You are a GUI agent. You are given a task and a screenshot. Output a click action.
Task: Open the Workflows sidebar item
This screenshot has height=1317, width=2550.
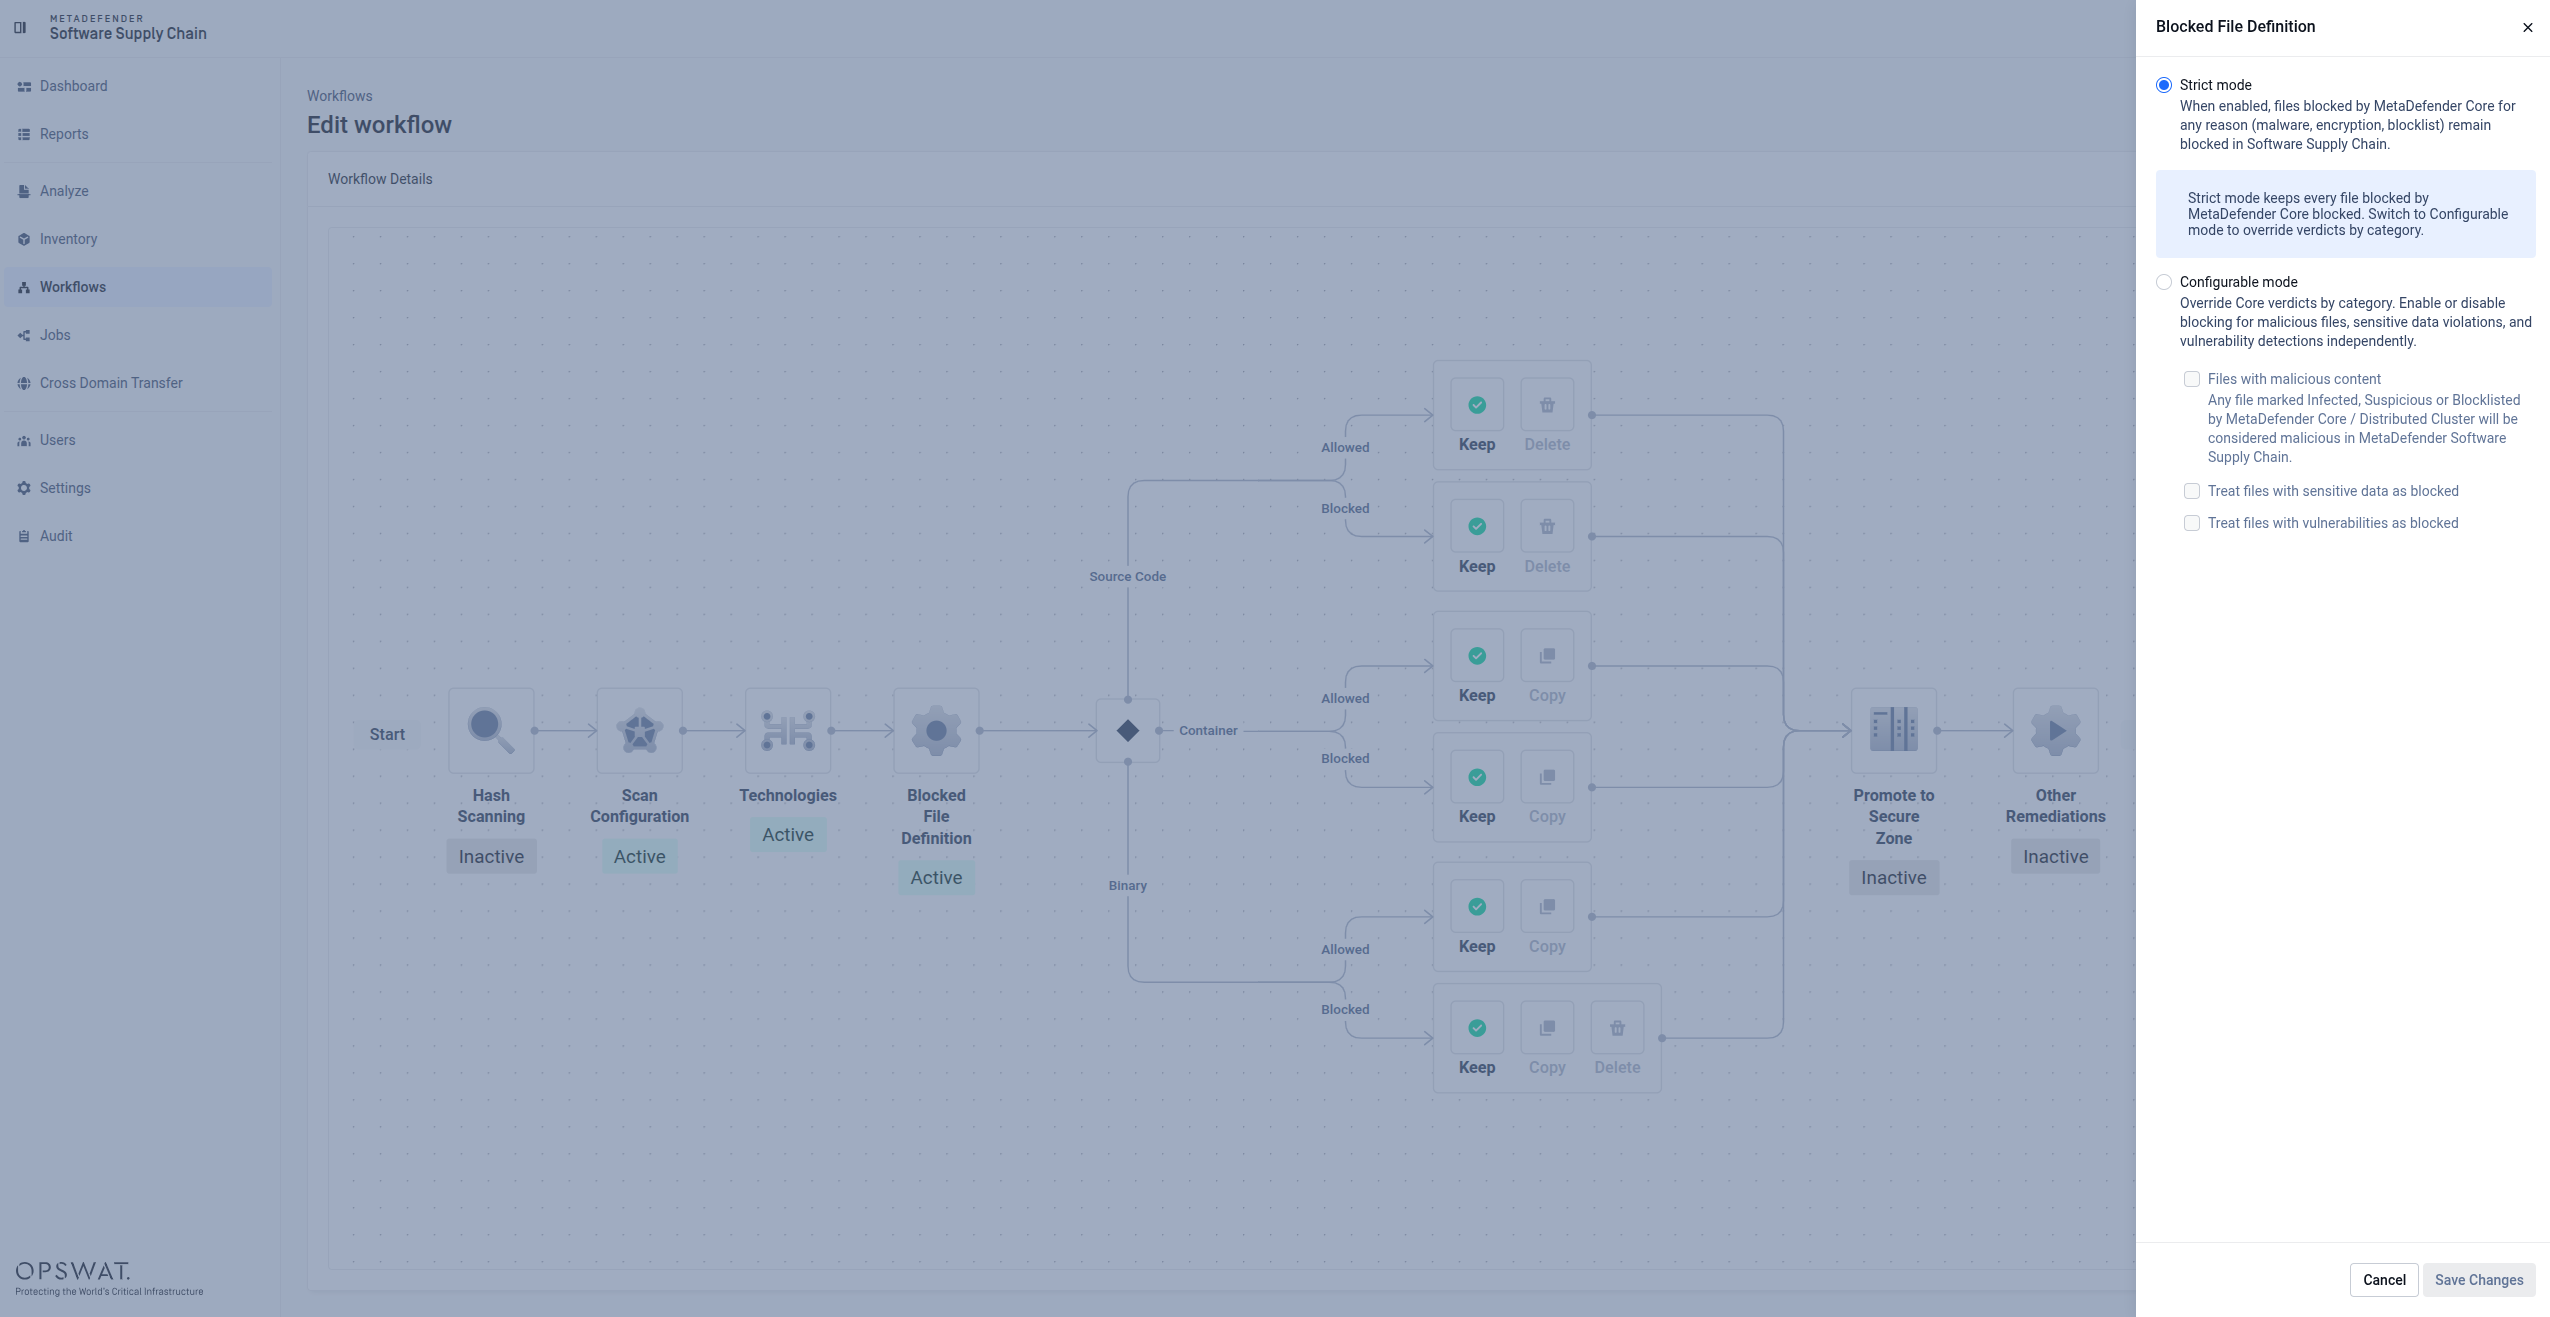click(x=138, y=287)
